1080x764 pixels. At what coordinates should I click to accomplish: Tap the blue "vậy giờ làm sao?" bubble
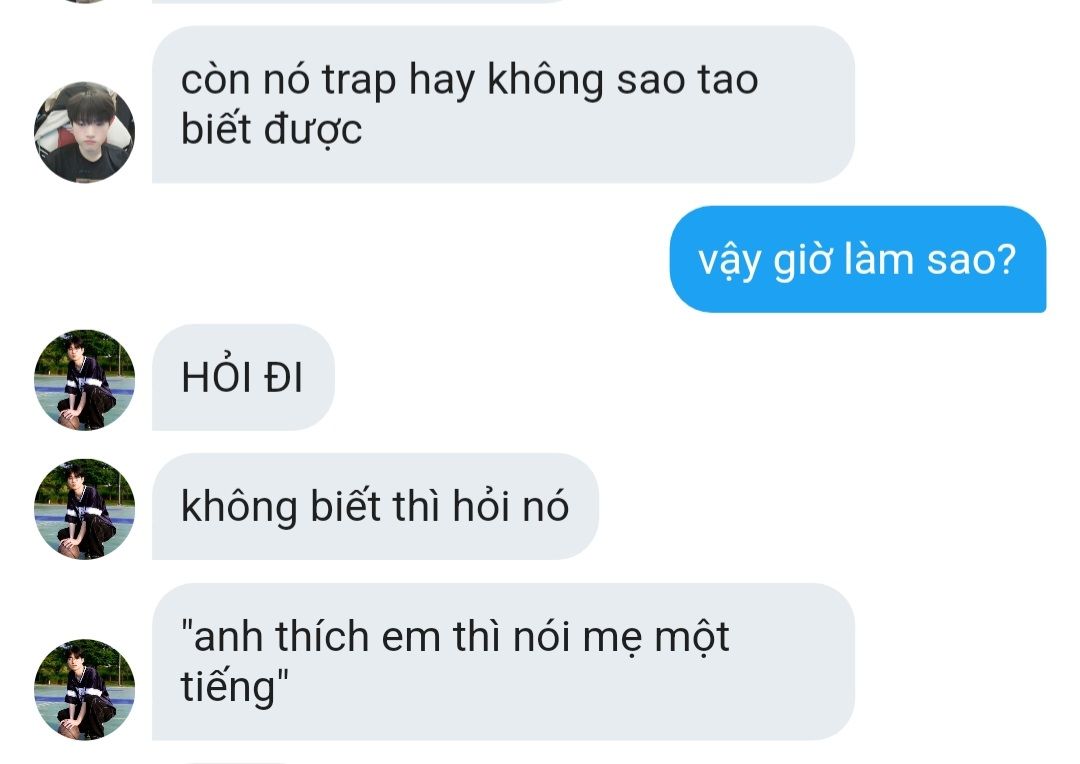tap(858, 259)
